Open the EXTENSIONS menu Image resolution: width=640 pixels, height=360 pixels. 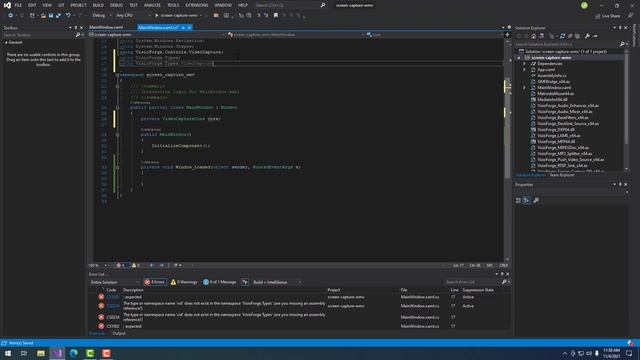click(197, 5)
